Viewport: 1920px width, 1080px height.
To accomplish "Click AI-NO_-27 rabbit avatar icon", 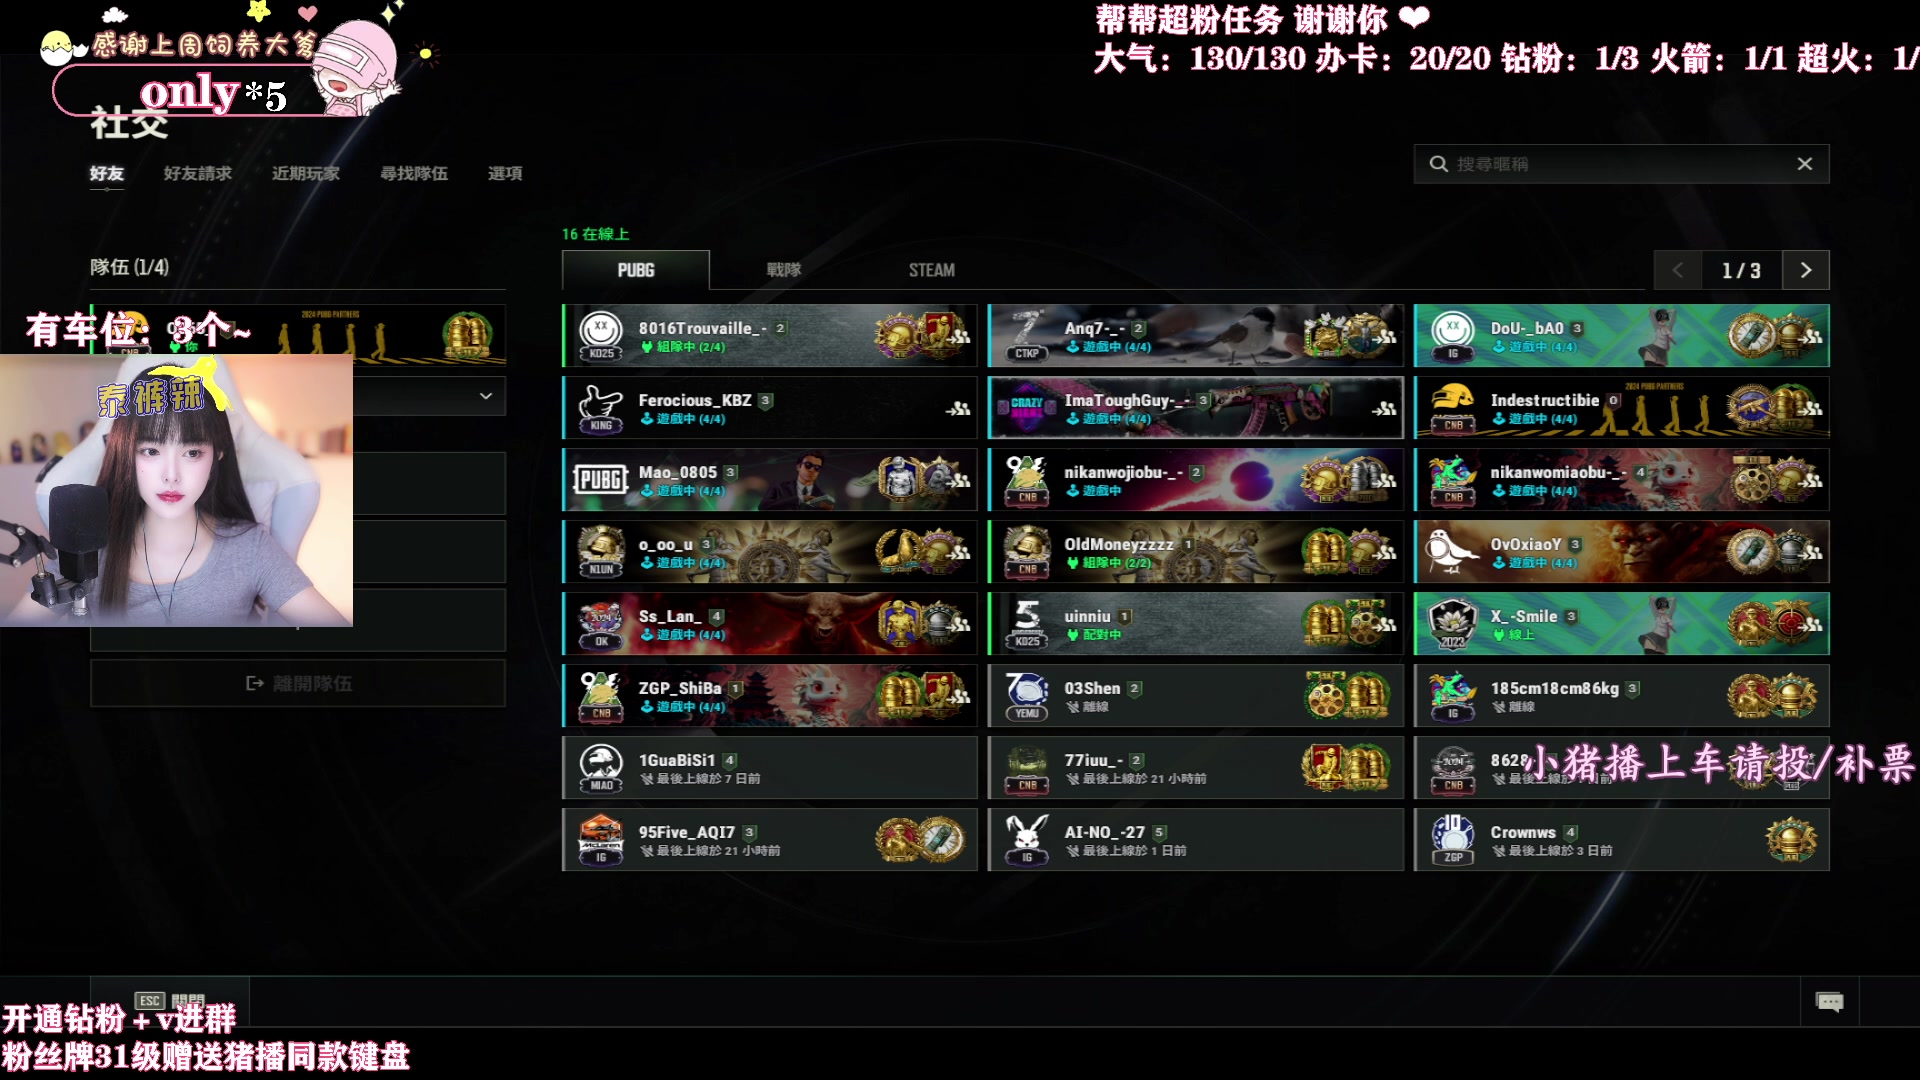I will click(x=1027, y=840).
